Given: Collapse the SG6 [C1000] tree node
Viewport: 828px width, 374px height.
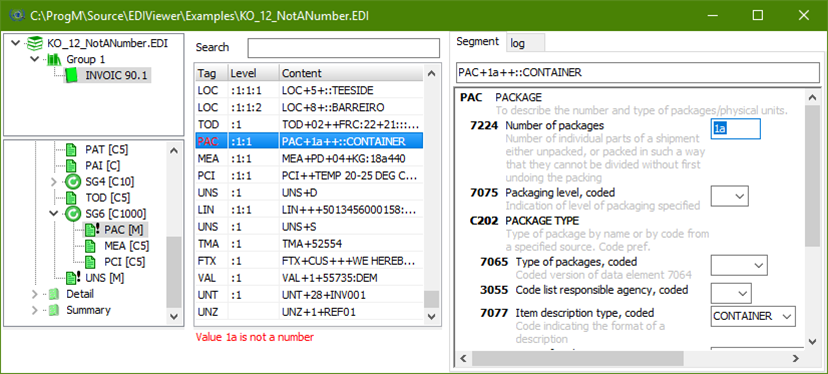Looking at the screenshot, I should click(x=53, y=213).
